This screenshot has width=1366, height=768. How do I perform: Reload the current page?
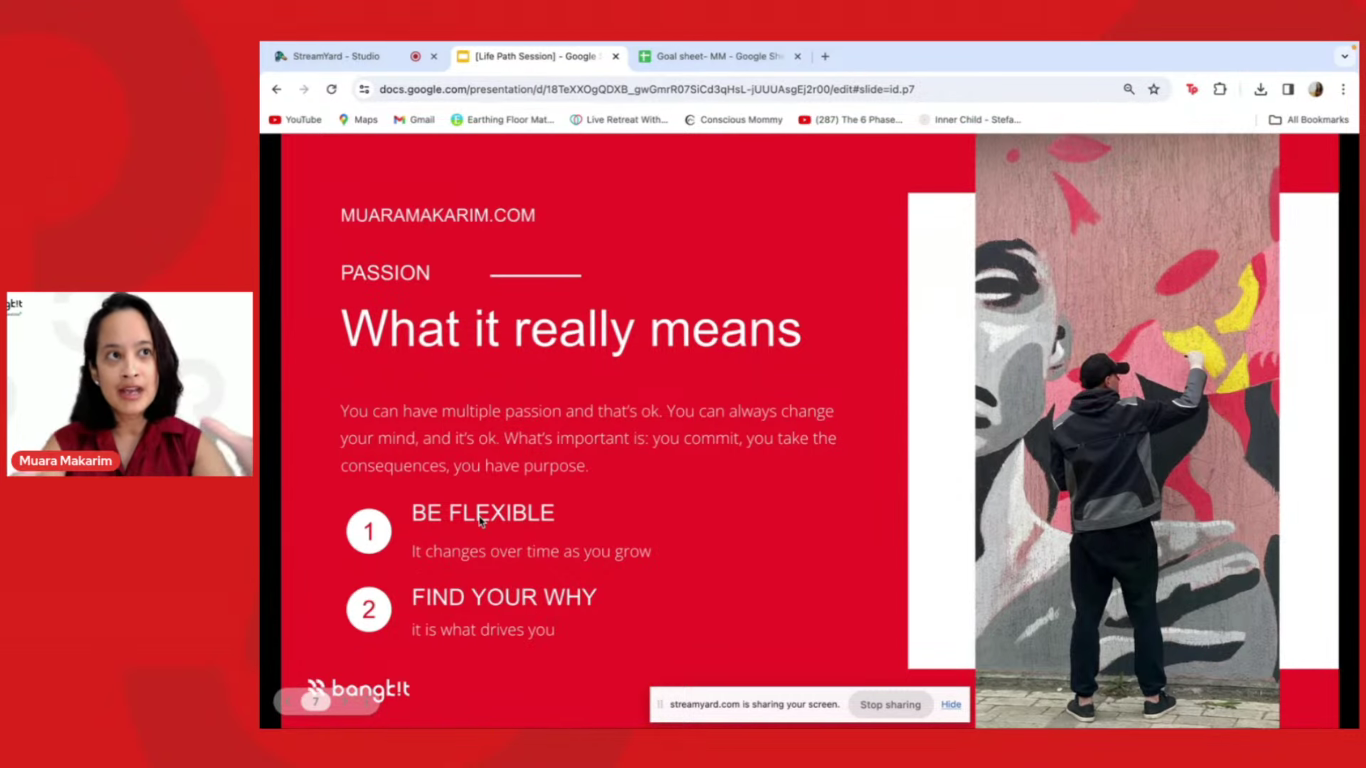[x=332, y=89]
